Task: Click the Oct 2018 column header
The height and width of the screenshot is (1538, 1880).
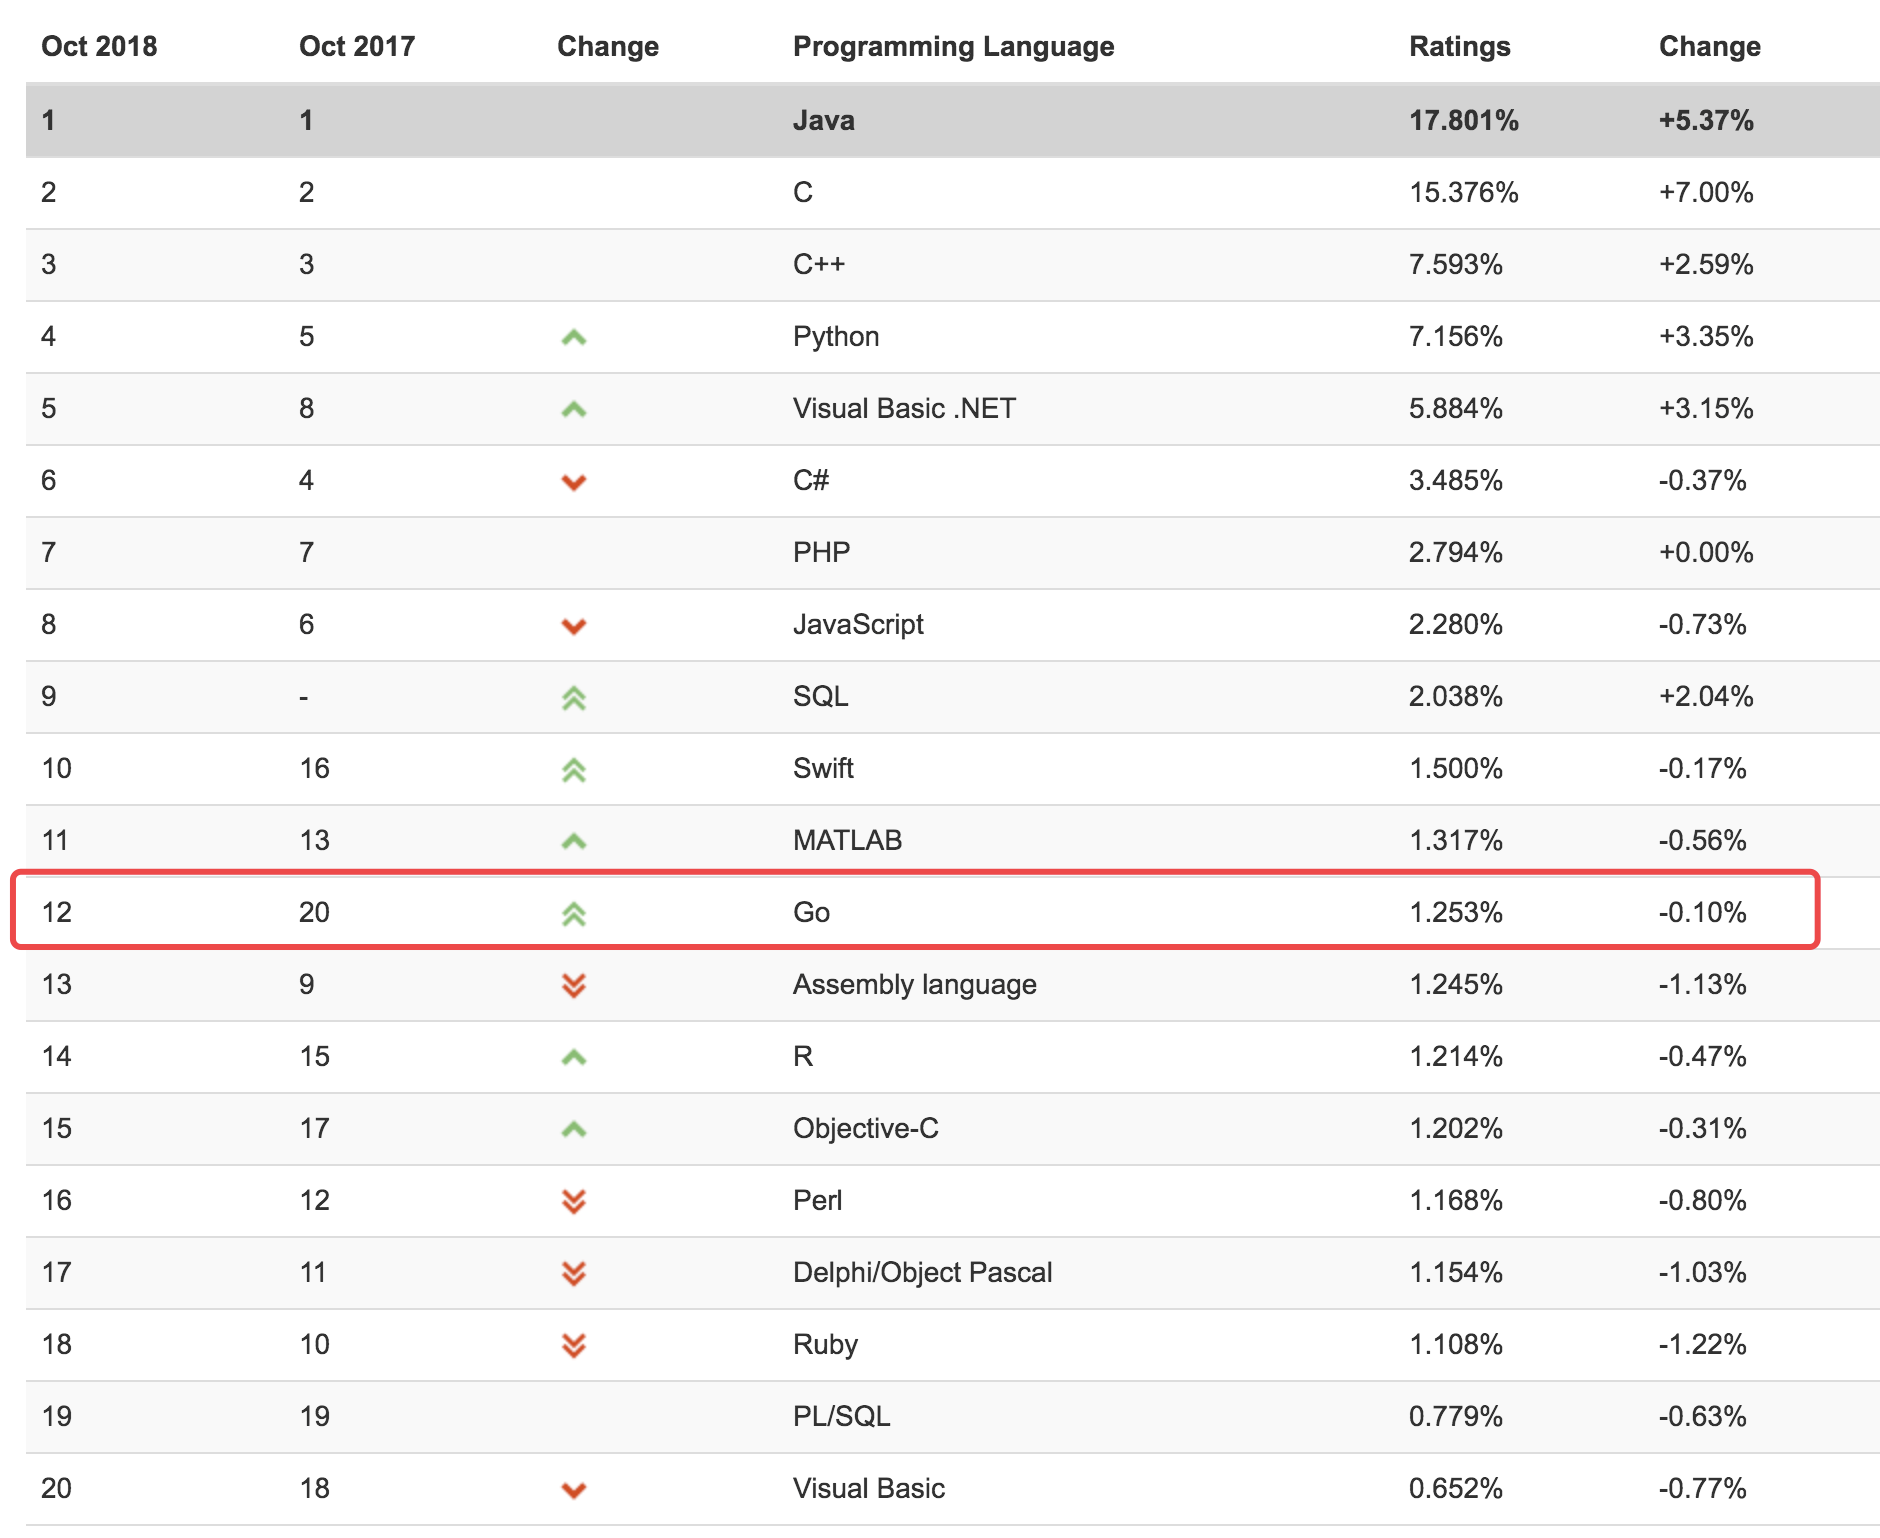Action: coord(99,47)
